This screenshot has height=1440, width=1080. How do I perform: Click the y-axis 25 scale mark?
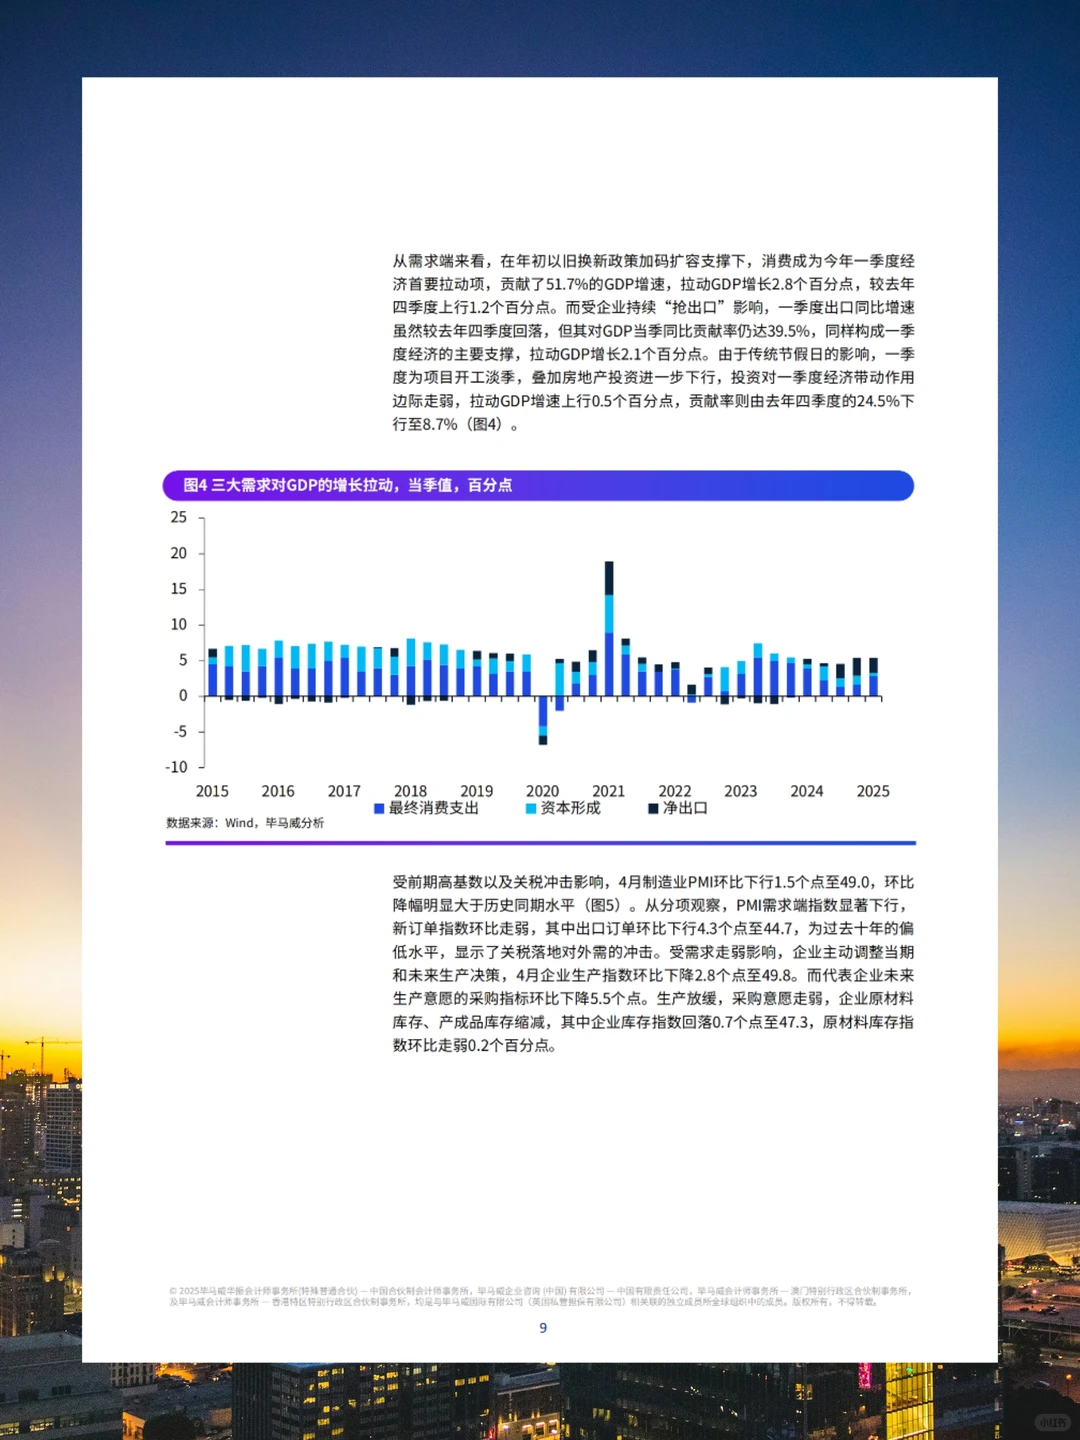pyautogui.click(x=178, y=518)
